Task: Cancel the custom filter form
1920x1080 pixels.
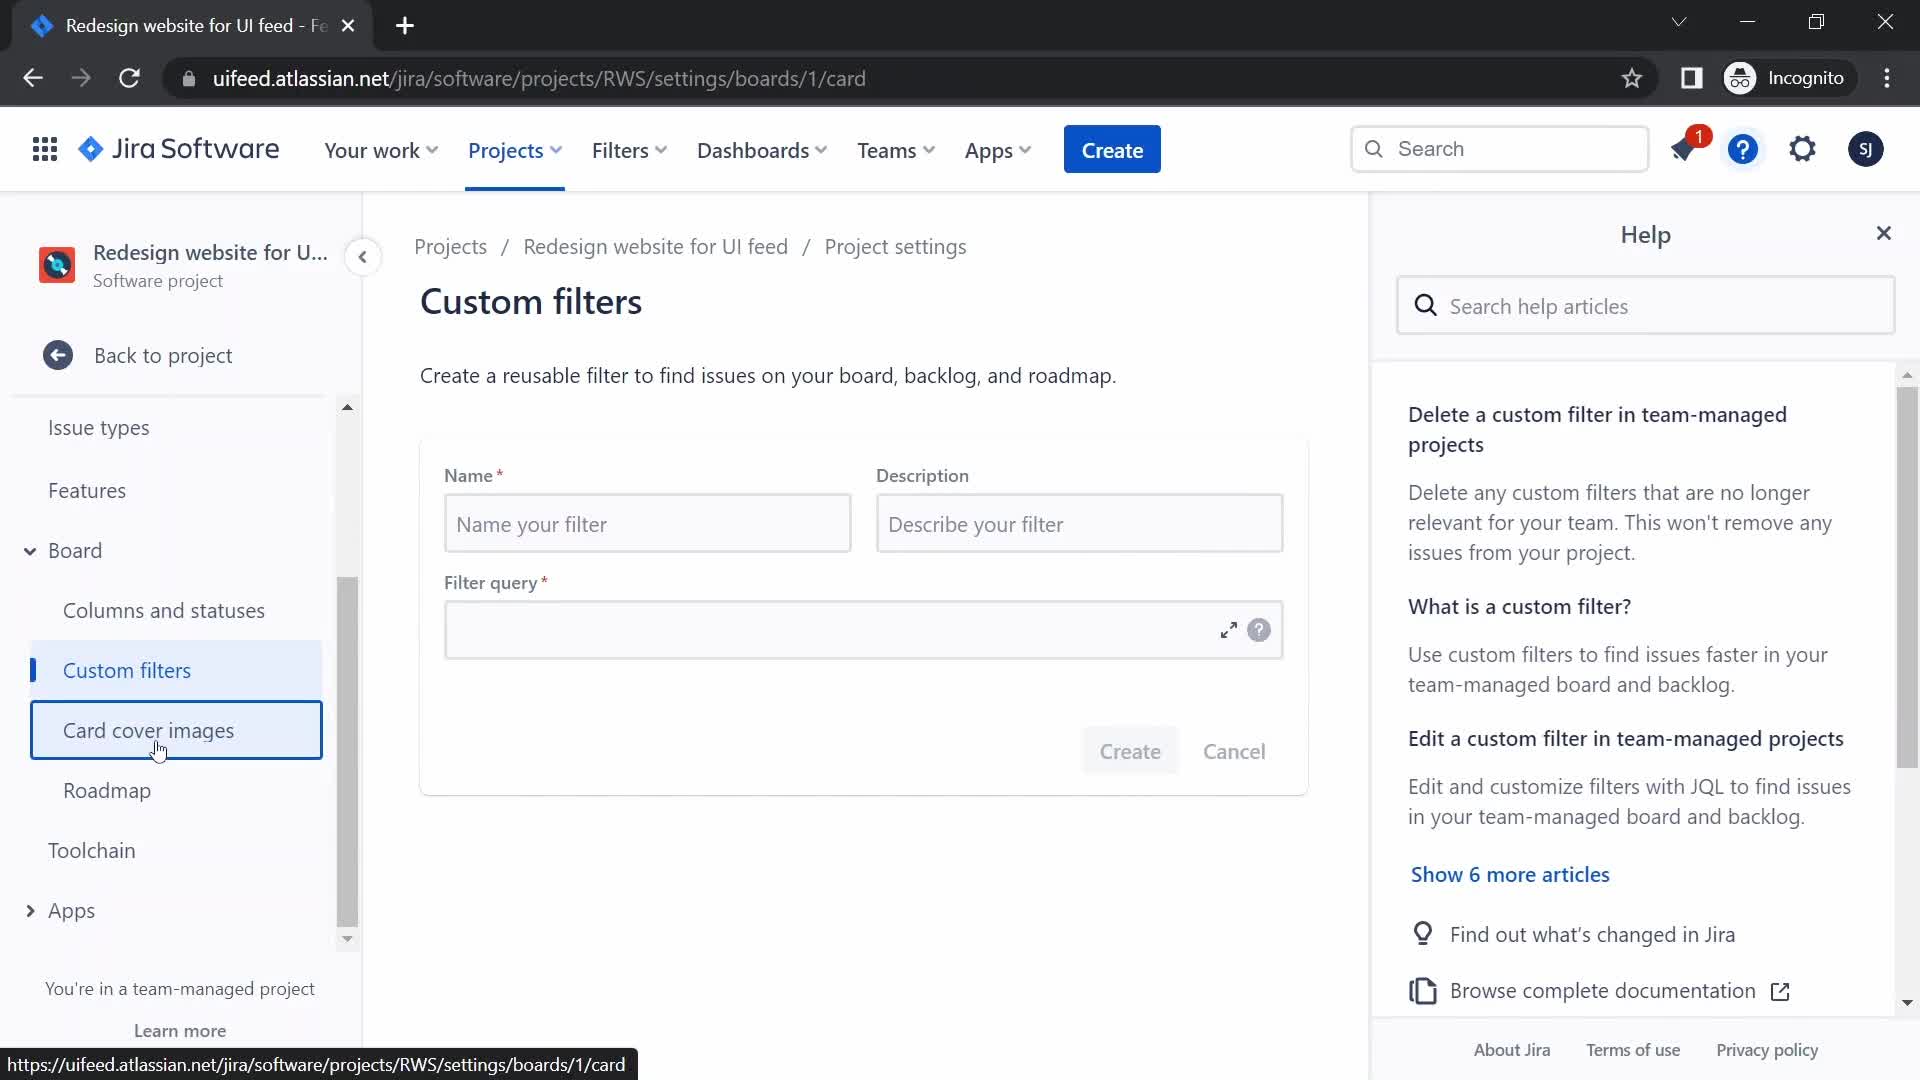Action: coord(1234,751)
